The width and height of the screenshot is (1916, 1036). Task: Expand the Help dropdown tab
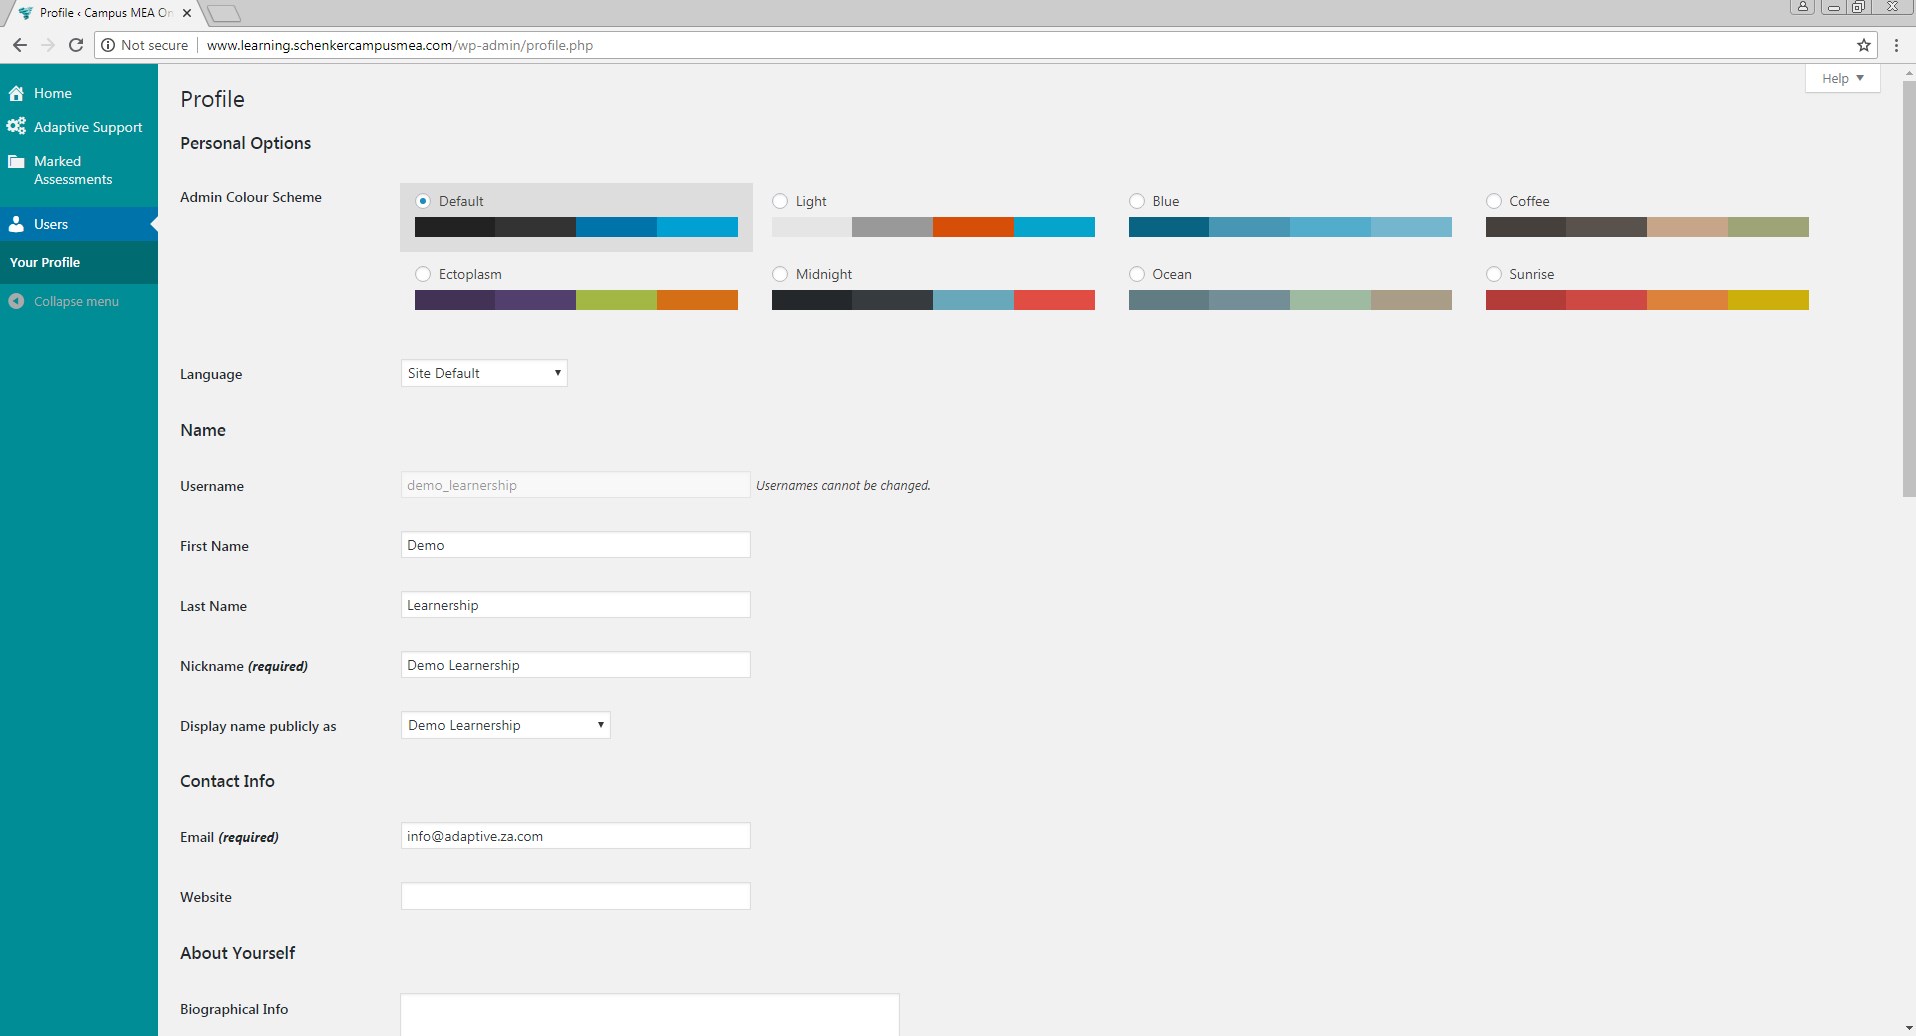click(1842, 78)
